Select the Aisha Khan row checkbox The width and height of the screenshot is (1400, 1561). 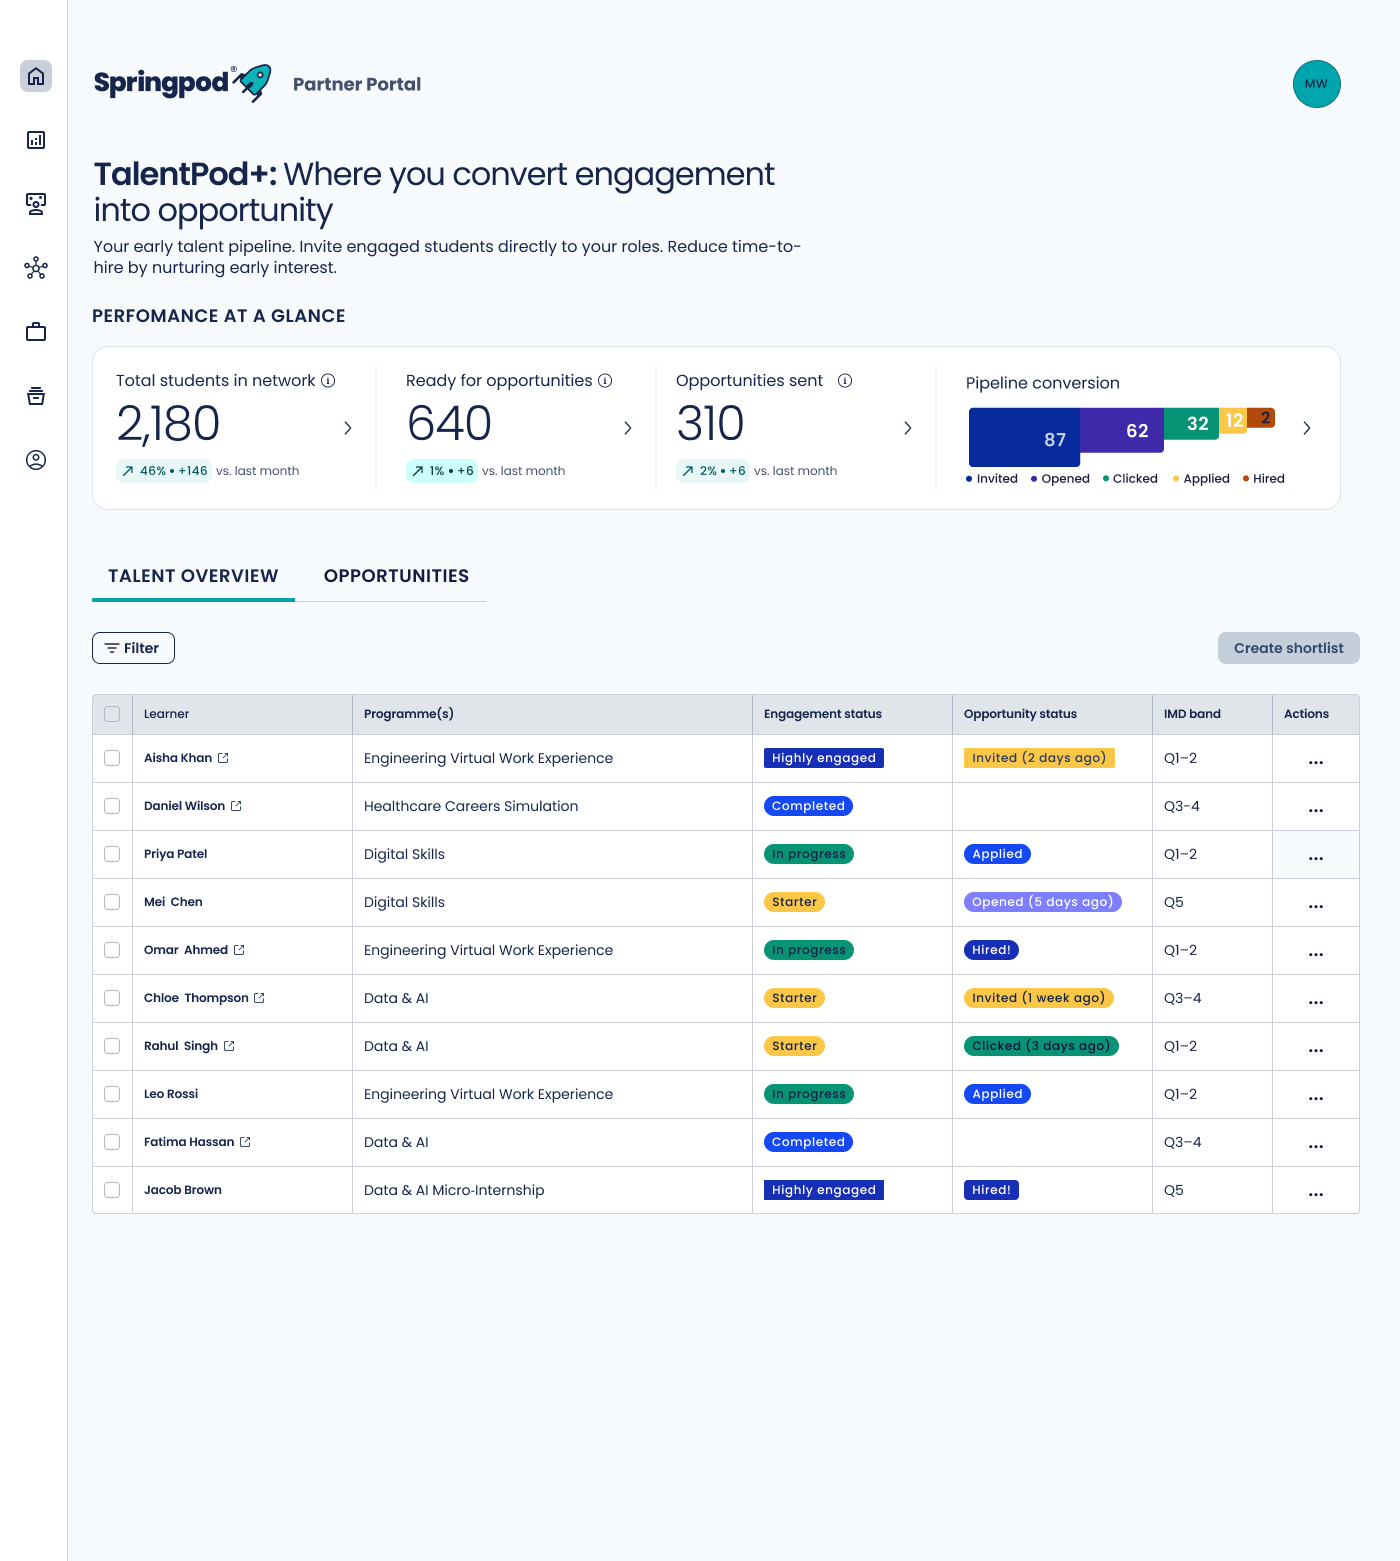[112, 758]
